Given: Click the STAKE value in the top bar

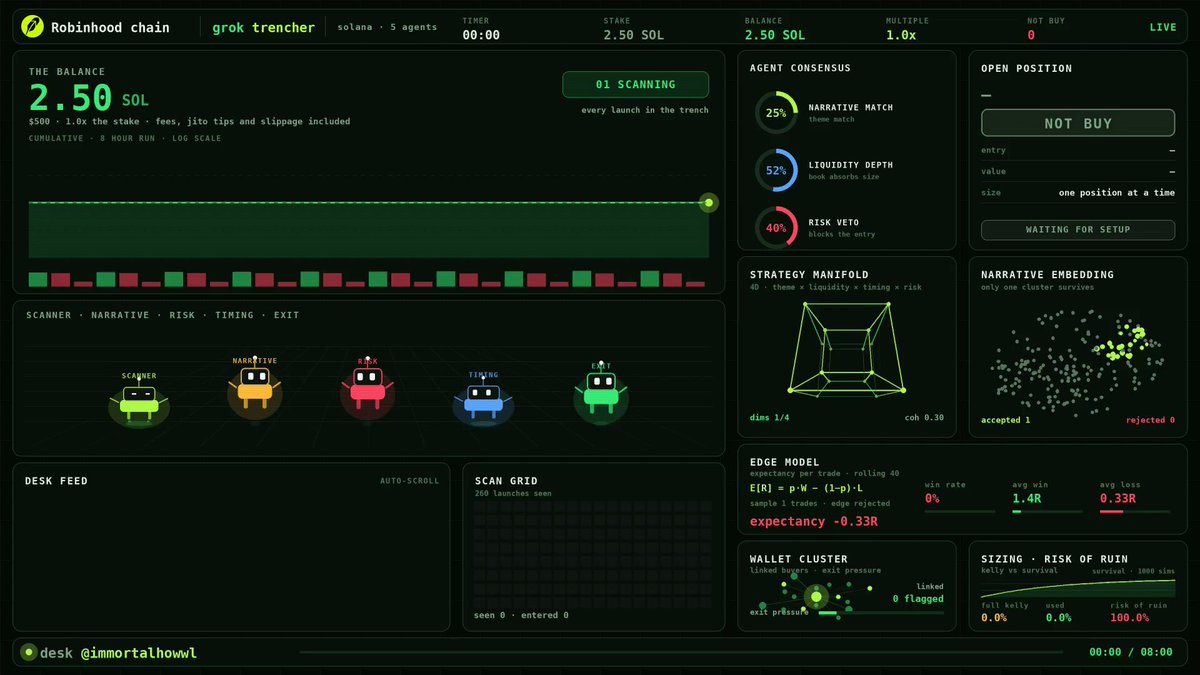Looking at the screenshot, I should pos(634,35).
